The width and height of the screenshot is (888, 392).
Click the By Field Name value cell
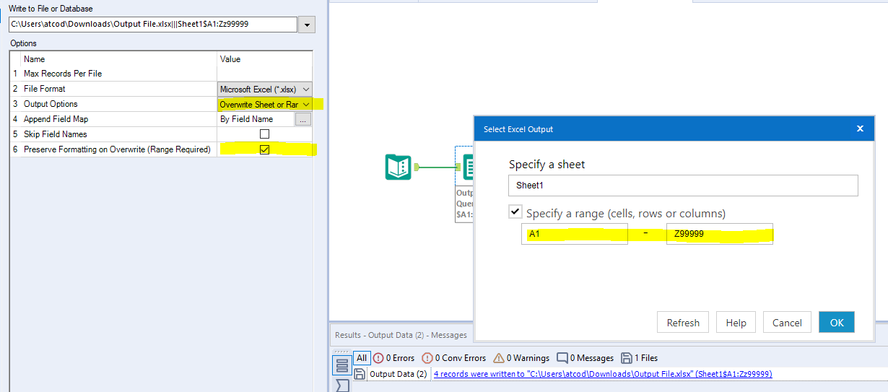point(256,120)
